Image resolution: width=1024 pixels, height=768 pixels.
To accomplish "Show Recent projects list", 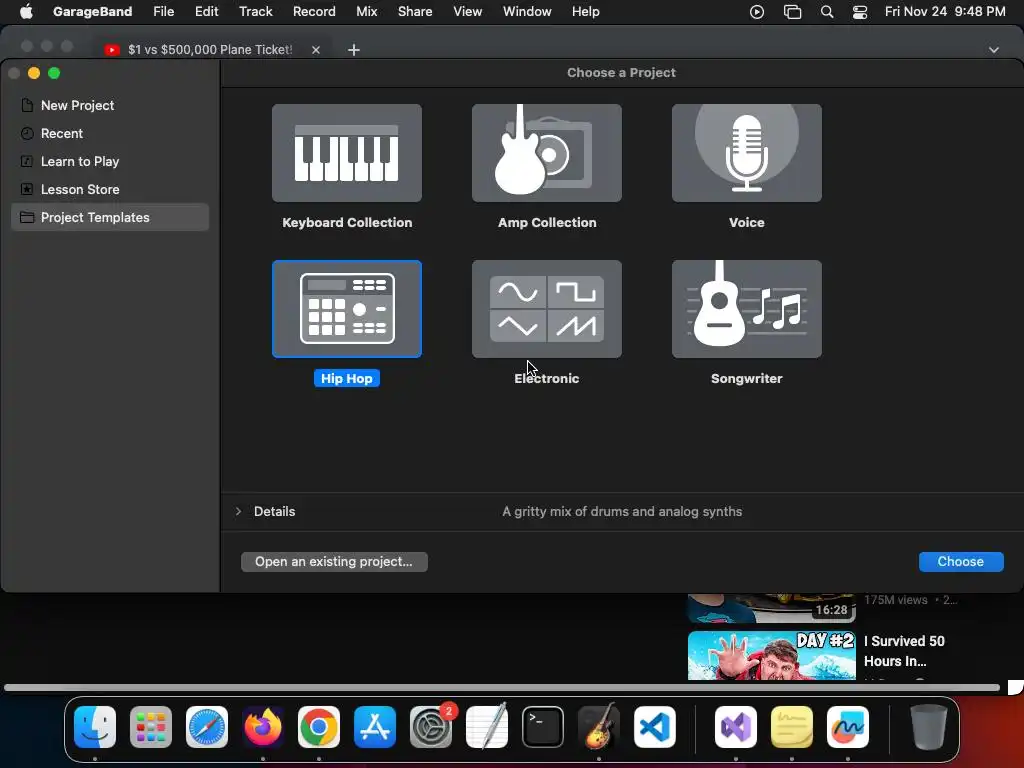I will point(110,133).
